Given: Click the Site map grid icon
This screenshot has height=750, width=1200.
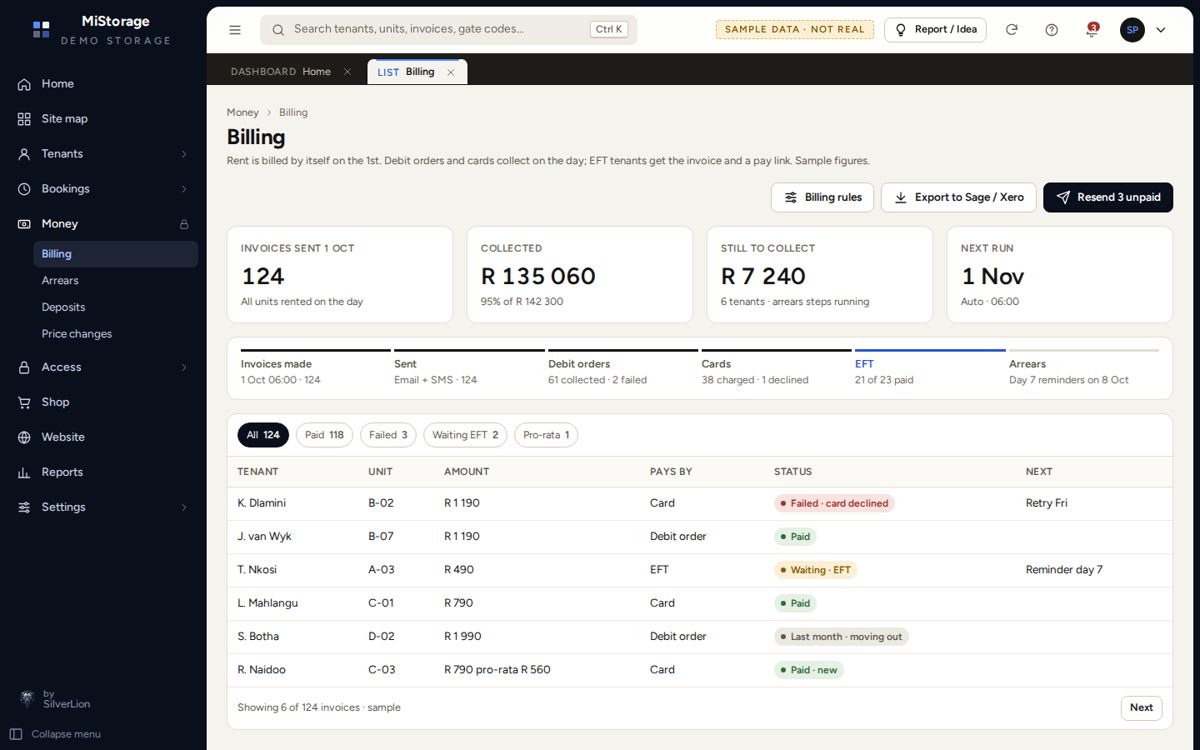Looking at the screenshot, I should click(x=24, y=119).
